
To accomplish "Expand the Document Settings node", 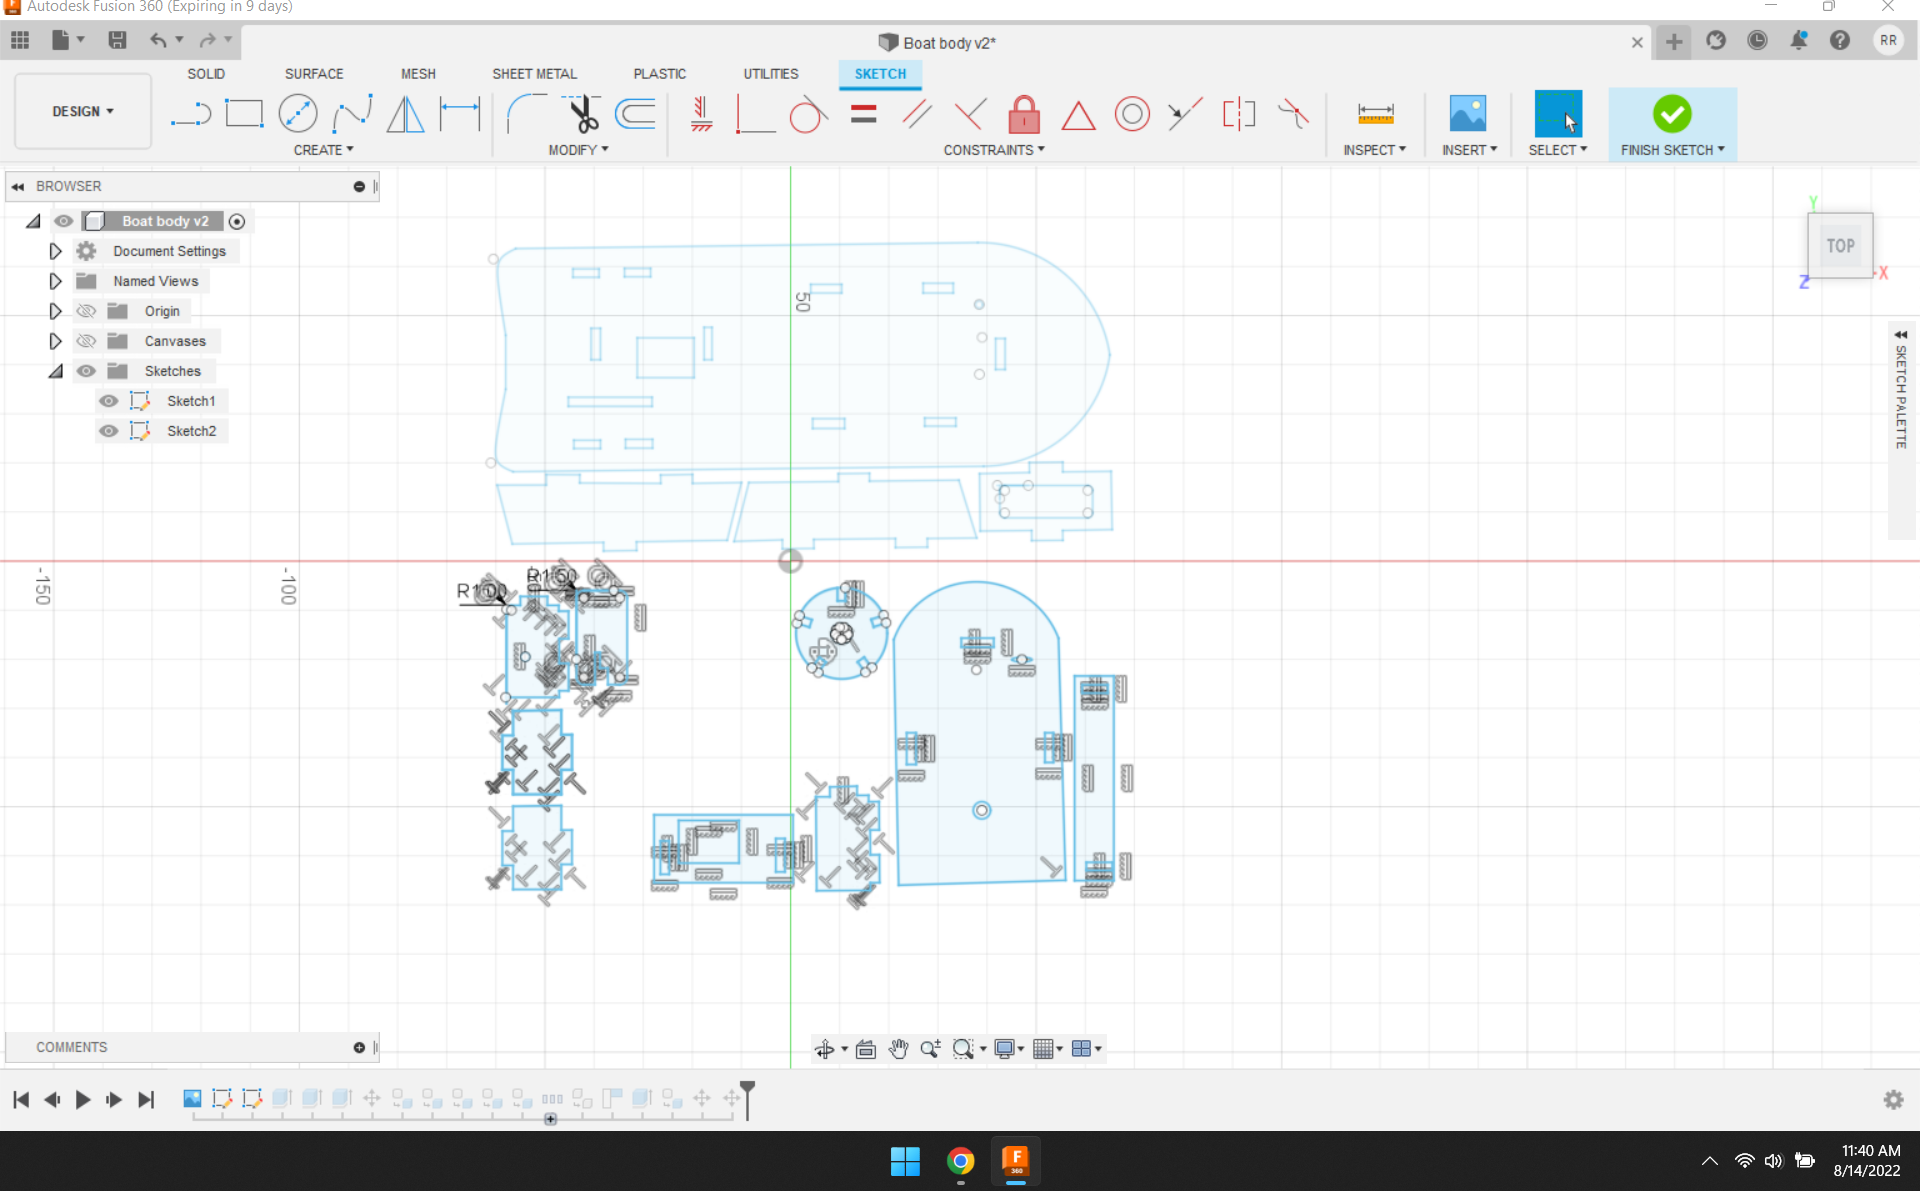I will (x=55, y=251).
